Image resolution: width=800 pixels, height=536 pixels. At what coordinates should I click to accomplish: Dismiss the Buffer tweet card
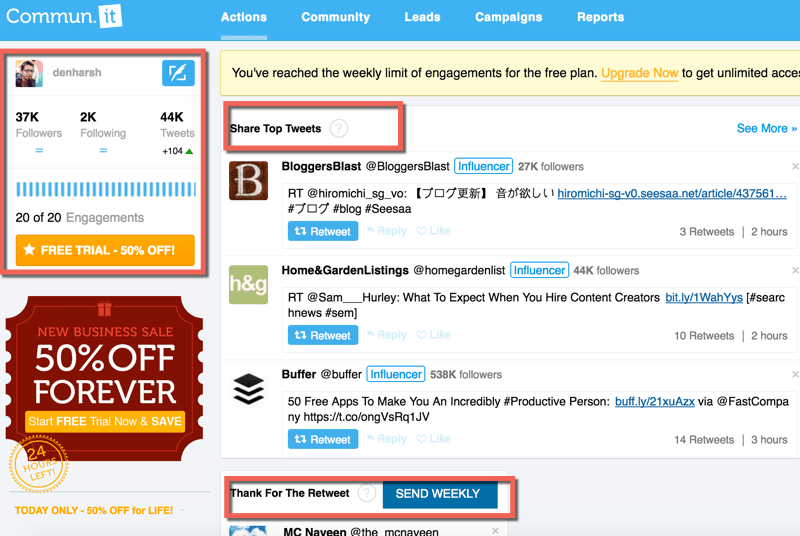tap(795, 374)
